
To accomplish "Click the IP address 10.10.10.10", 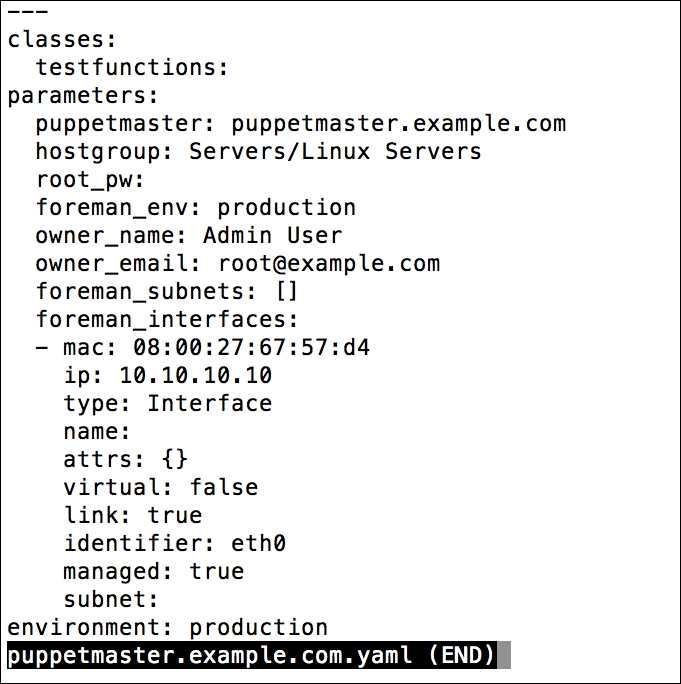I will [x=195, y=376].
